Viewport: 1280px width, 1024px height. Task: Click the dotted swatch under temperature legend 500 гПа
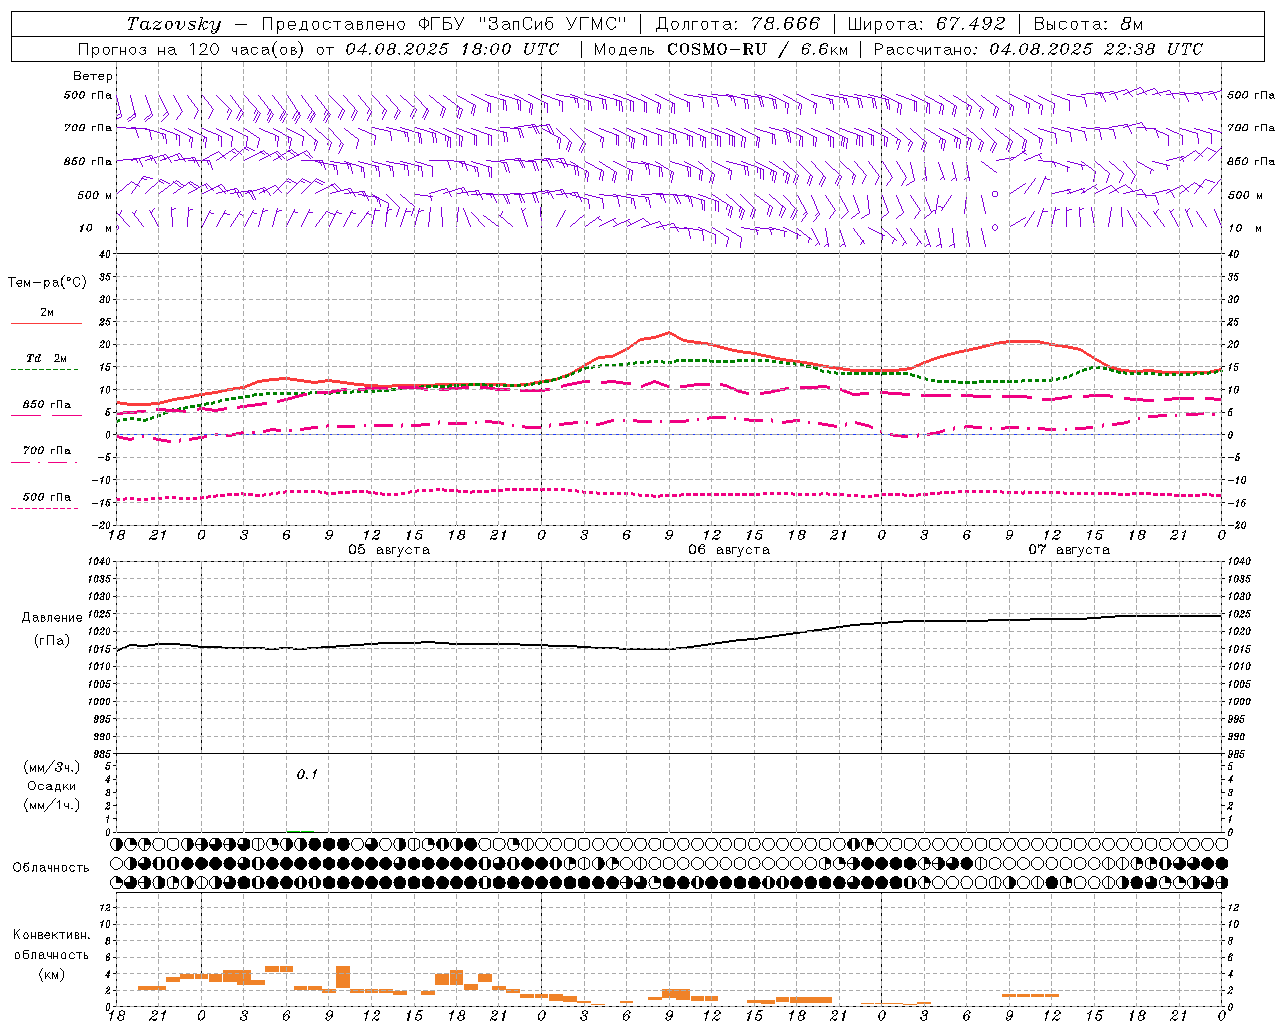[44, 508]
